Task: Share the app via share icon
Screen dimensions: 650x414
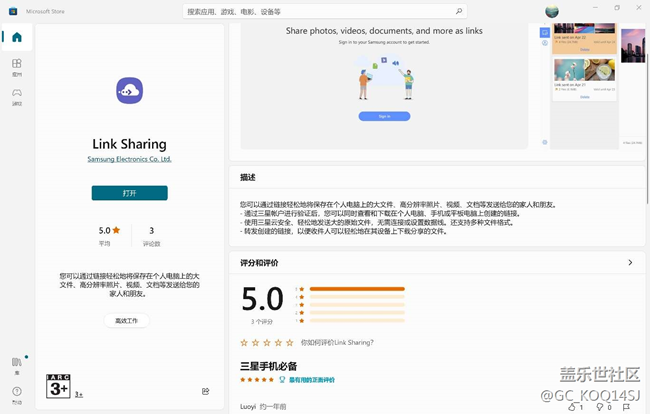Action: 206,391
